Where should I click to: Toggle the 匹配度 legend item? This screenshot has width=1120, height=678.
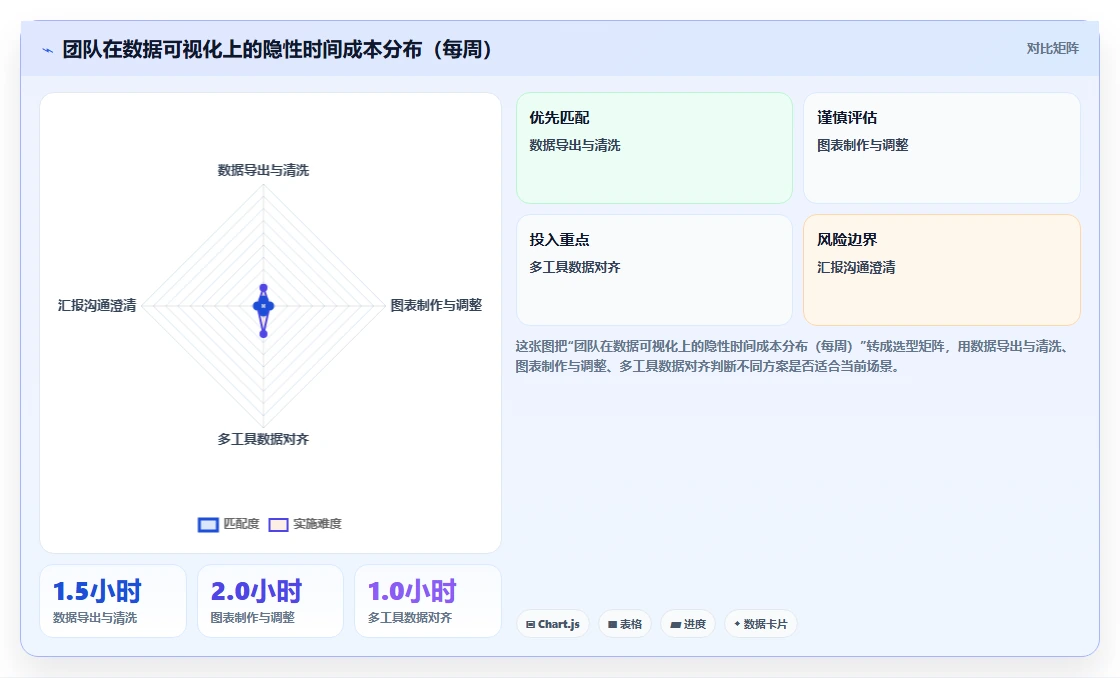(x=229, y=524)
